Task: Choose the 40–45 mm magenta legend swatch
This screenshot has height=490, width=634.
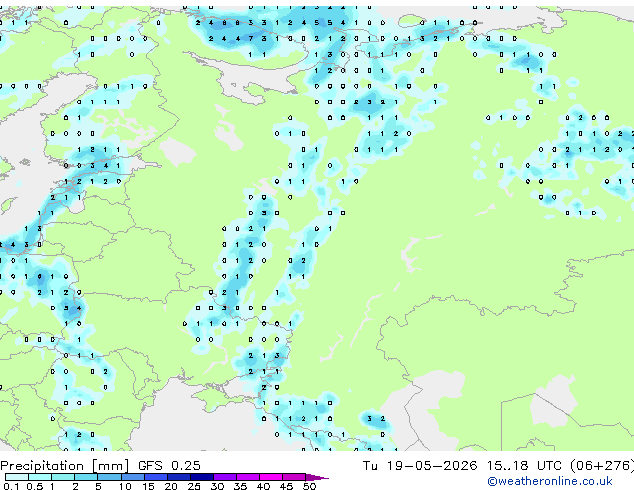Action: (271, 477)
